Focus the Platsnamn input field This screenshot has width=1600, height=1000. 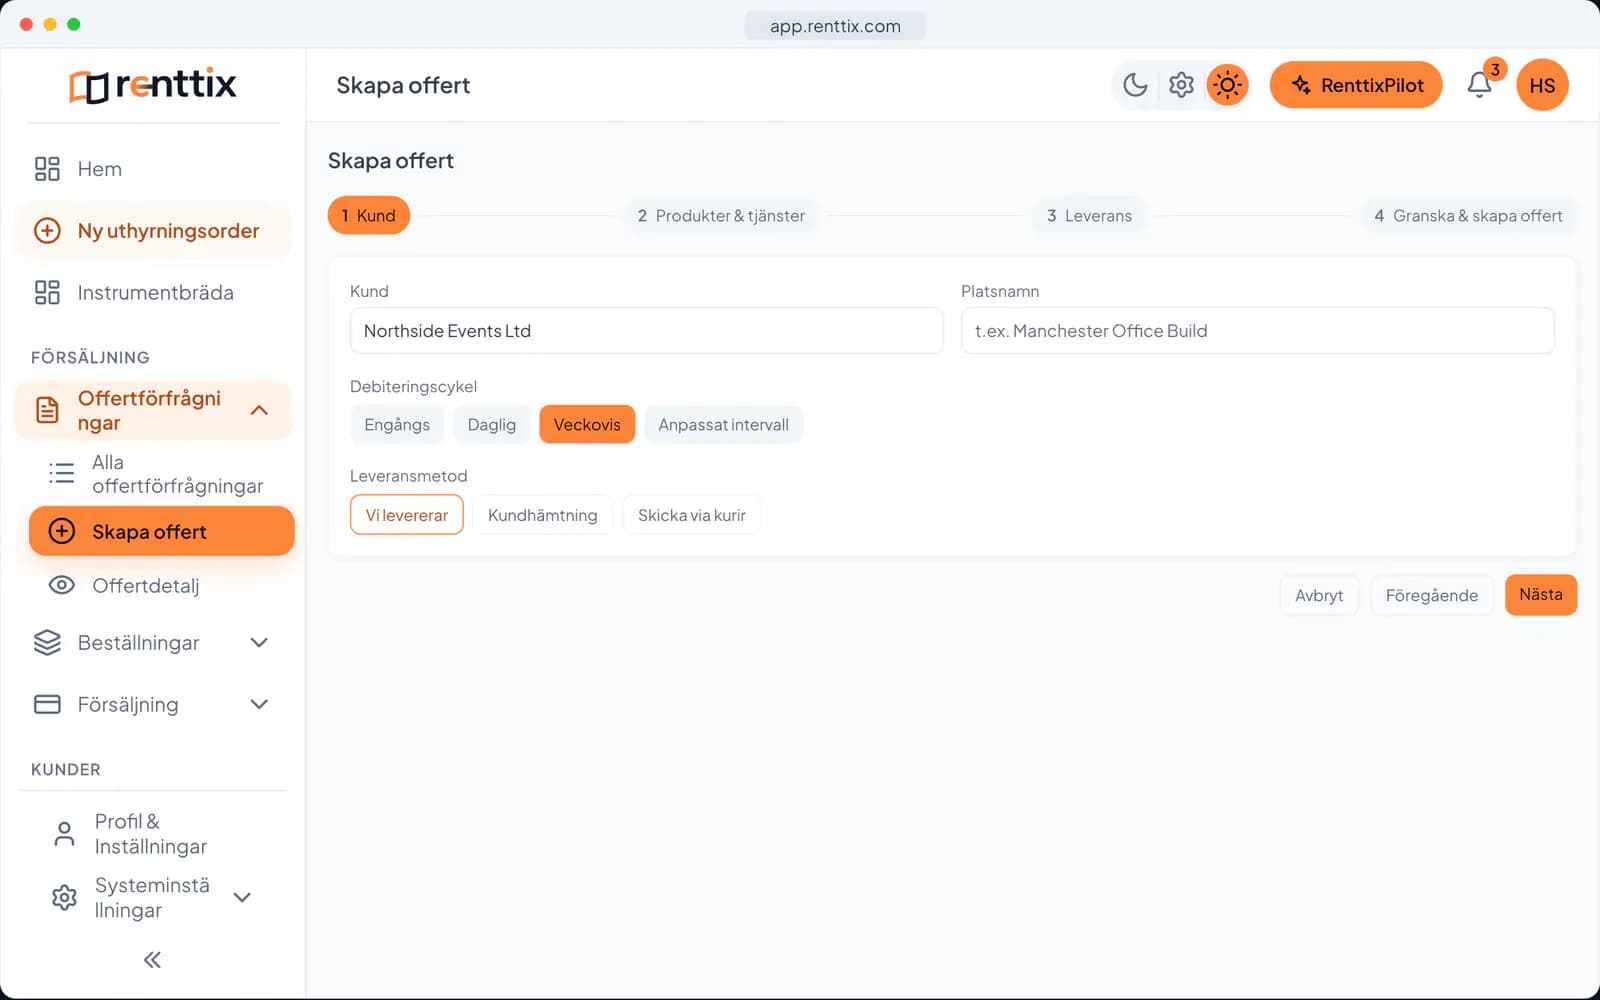tap(1258, 331)
